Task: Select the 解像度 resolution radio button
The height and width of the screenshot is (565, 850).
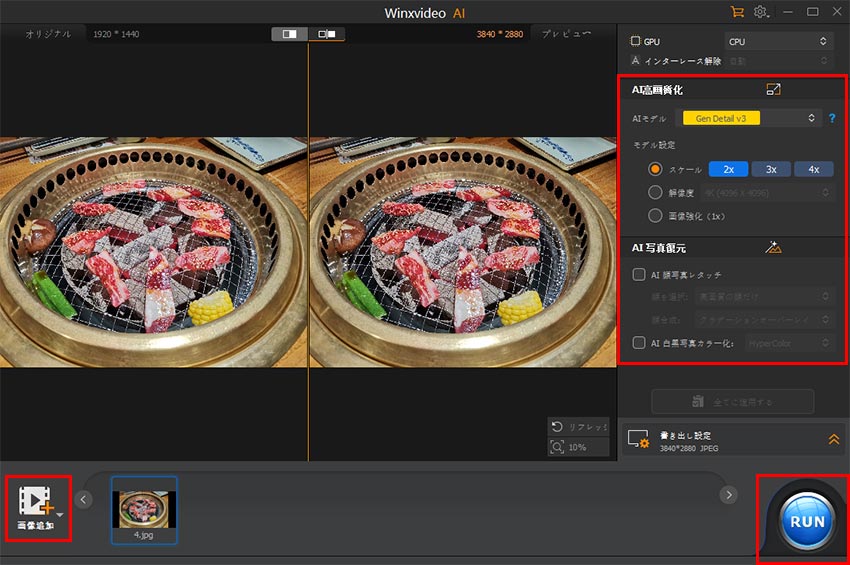Action: tap(655, 192)
